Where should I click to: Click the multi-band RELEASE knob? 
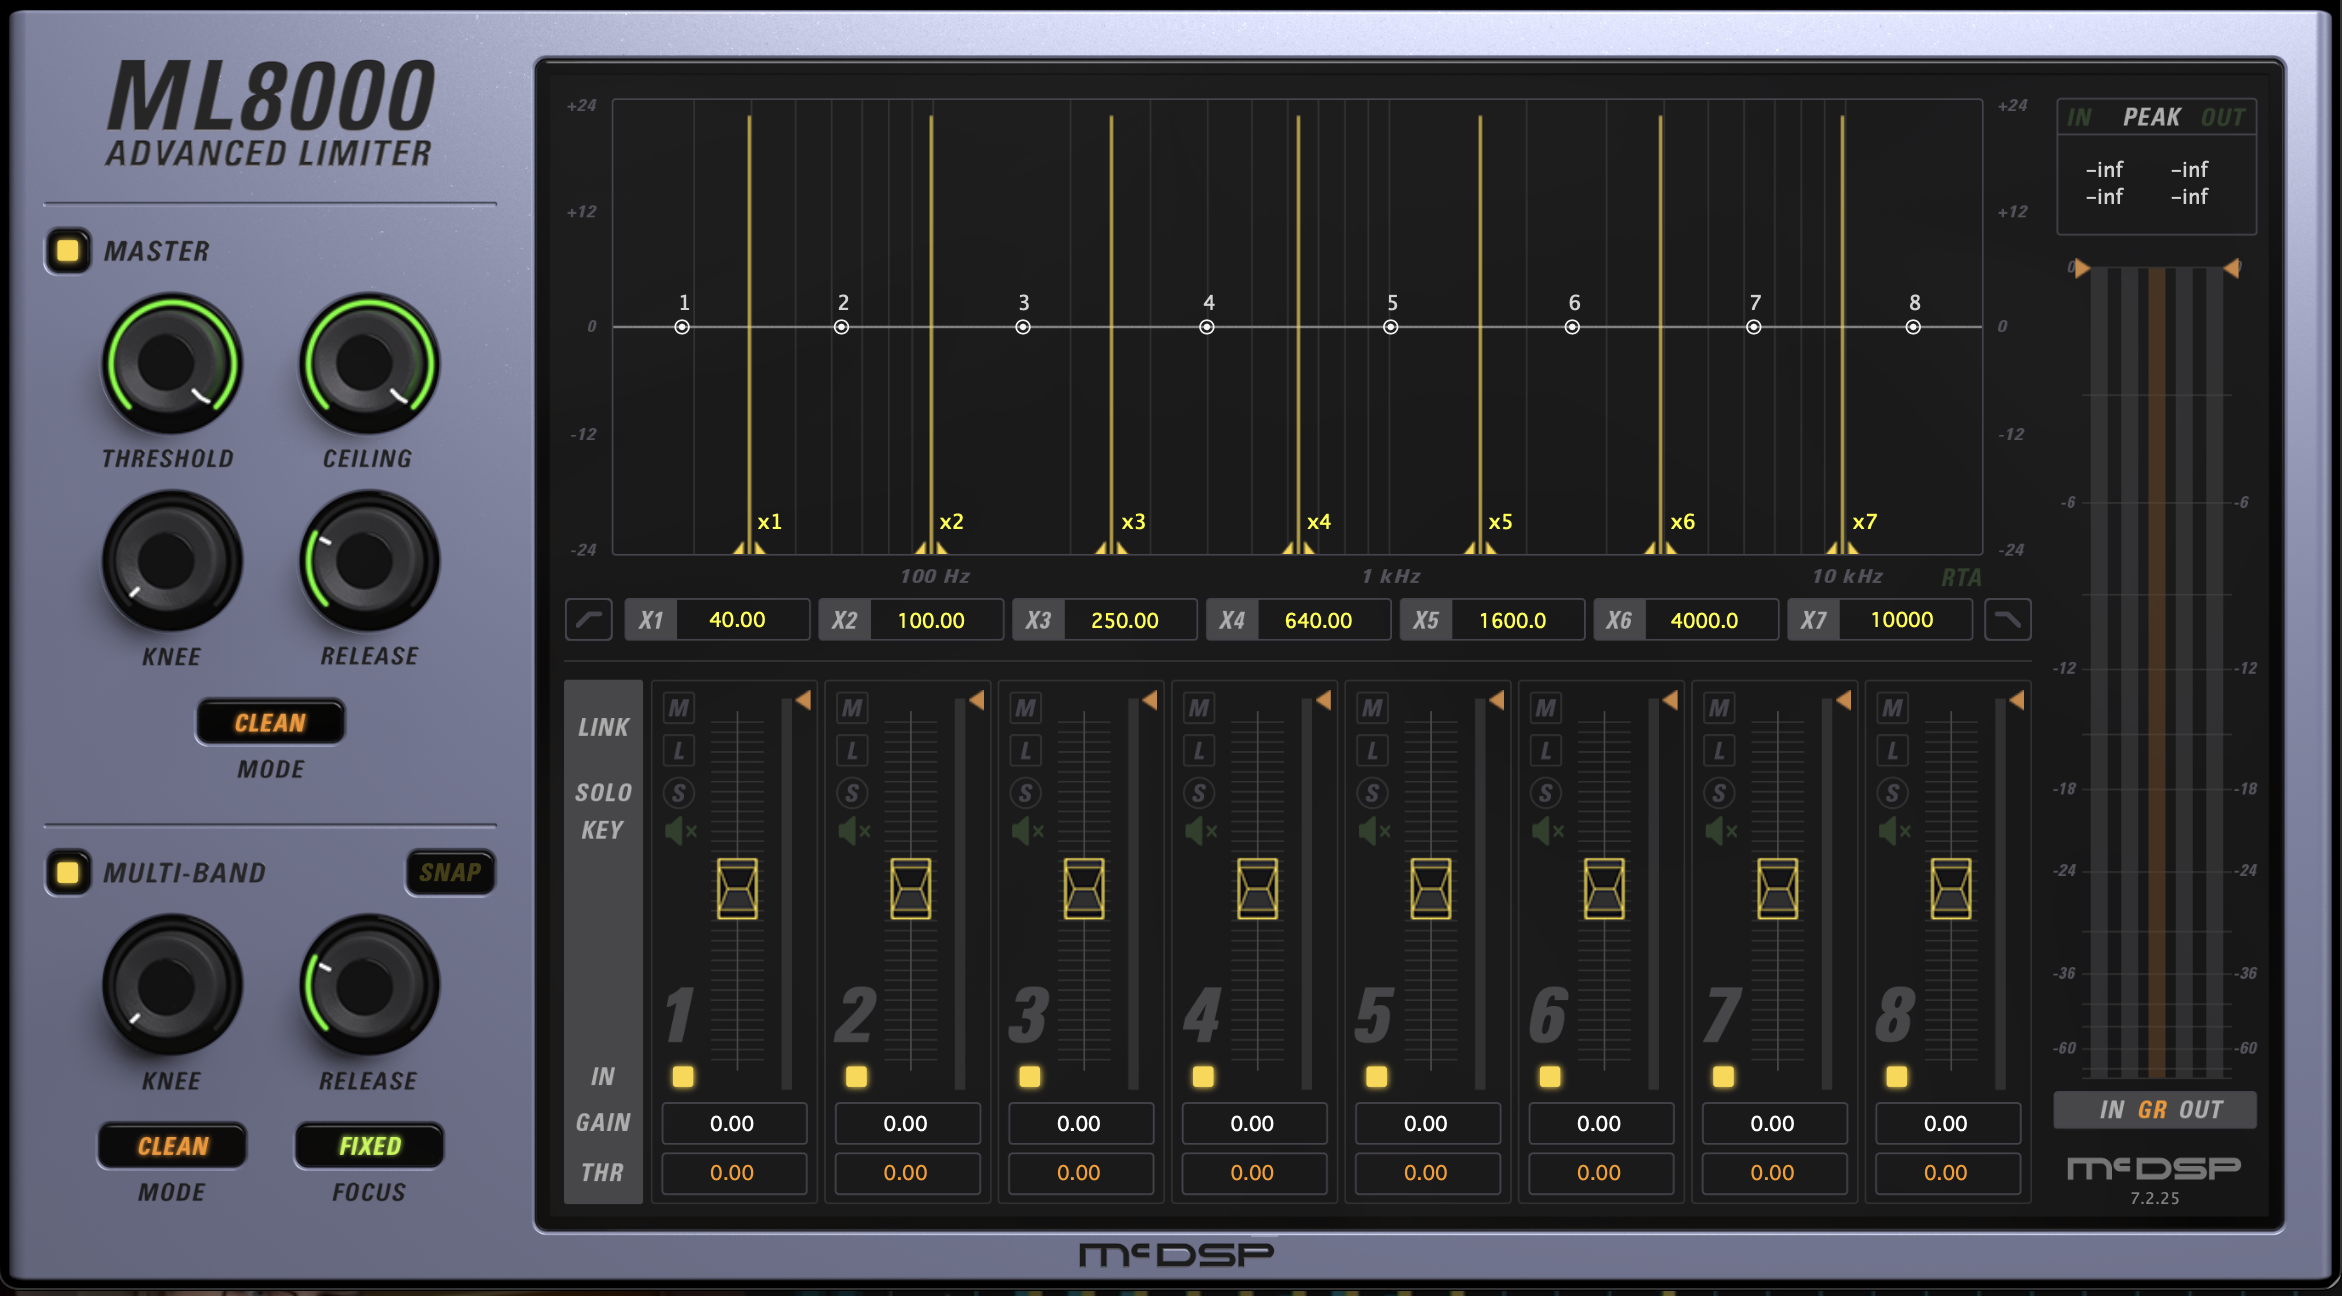click(x=369, y=986)
